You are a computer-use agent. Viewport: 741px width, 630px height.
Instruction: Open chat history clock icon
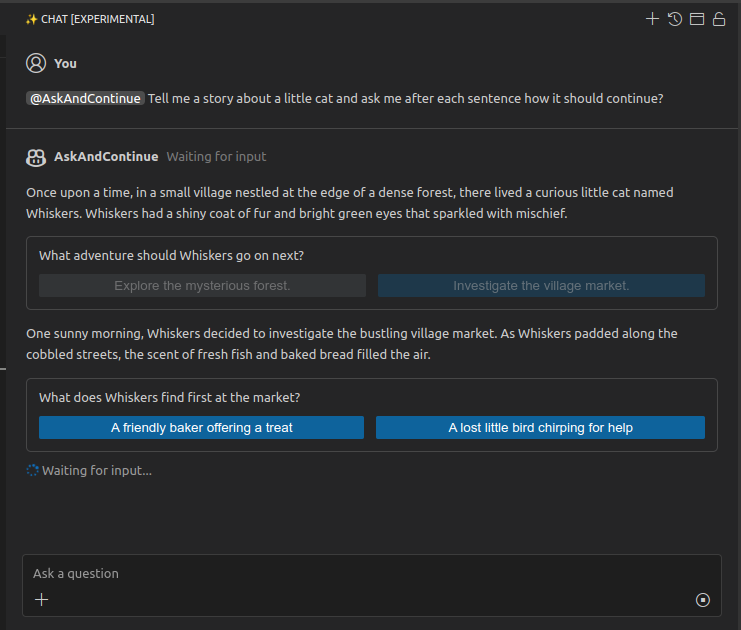(x=675, y=19)
